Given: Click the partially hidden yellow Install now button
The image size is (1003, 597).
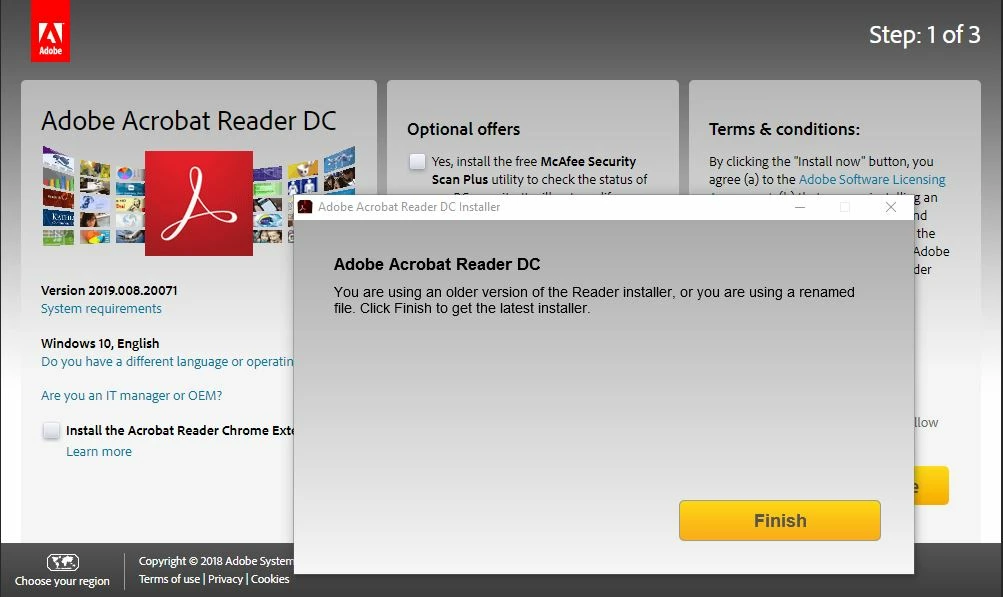Looking at the screenshot, I should pos(931,486).
